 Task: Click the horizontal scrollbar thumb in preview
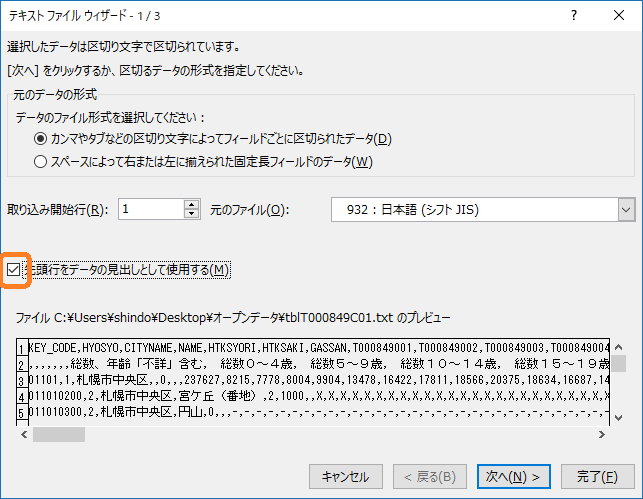pyautogui.click(x=58, y=434)
